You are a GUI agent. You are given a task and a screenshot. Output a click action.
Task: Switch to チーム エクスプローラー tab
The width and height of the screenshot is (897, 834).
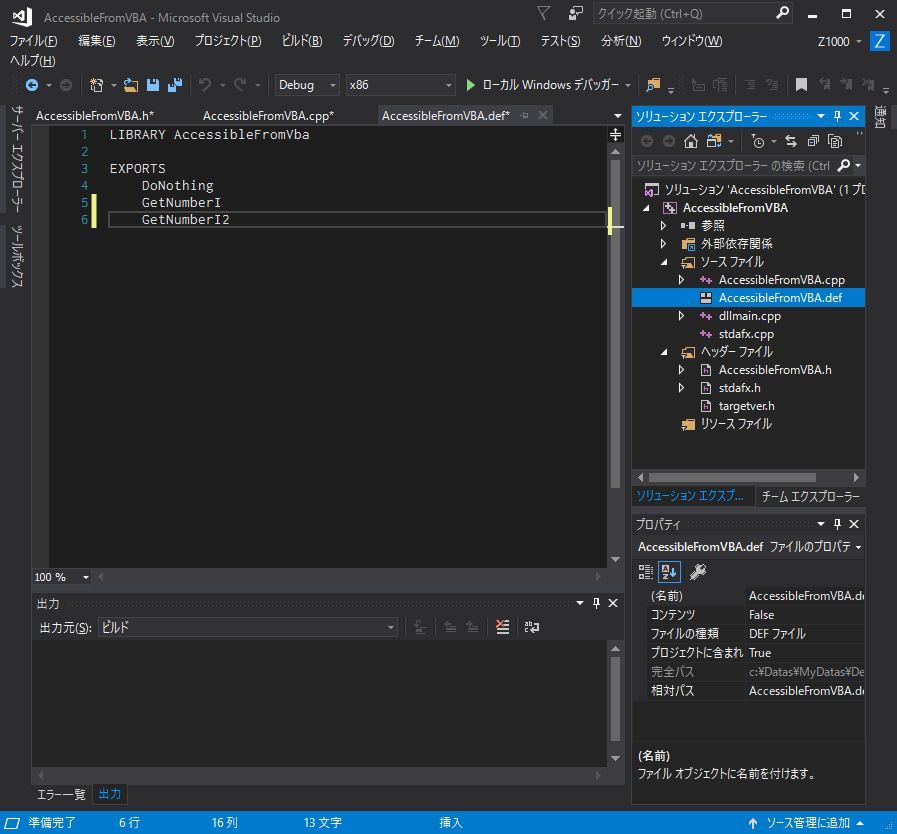(810, 497)
